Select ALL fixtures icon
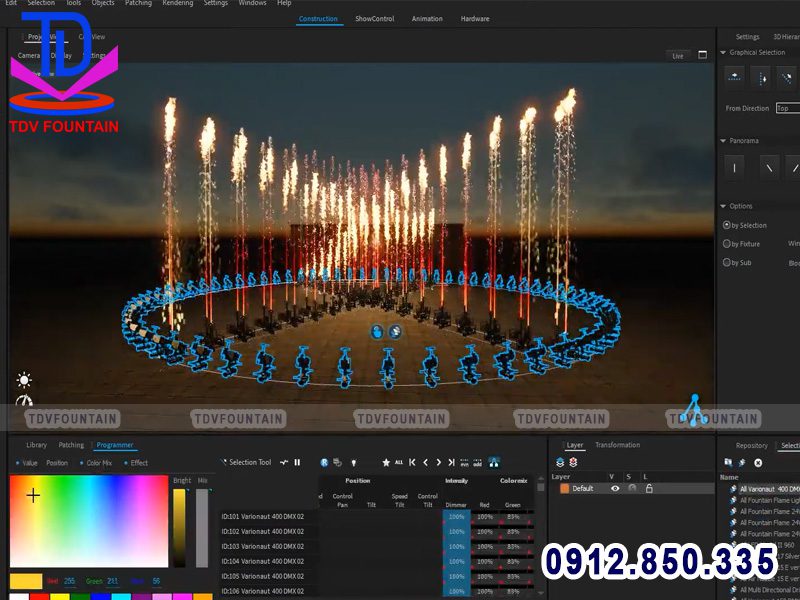Viewport: 800px width, 600px height. 398,462
